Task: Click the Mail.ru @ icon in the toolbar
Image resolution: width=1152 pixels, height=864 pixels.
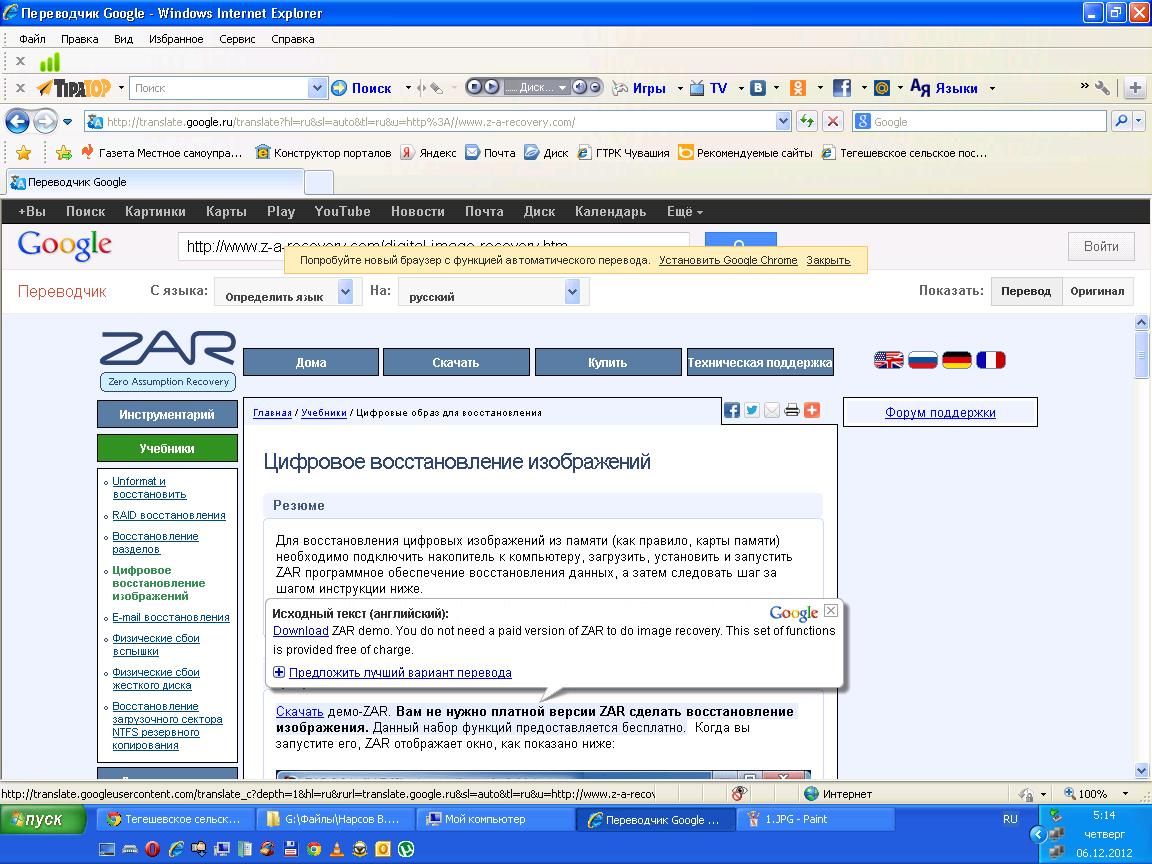Action: click(882, 88)
